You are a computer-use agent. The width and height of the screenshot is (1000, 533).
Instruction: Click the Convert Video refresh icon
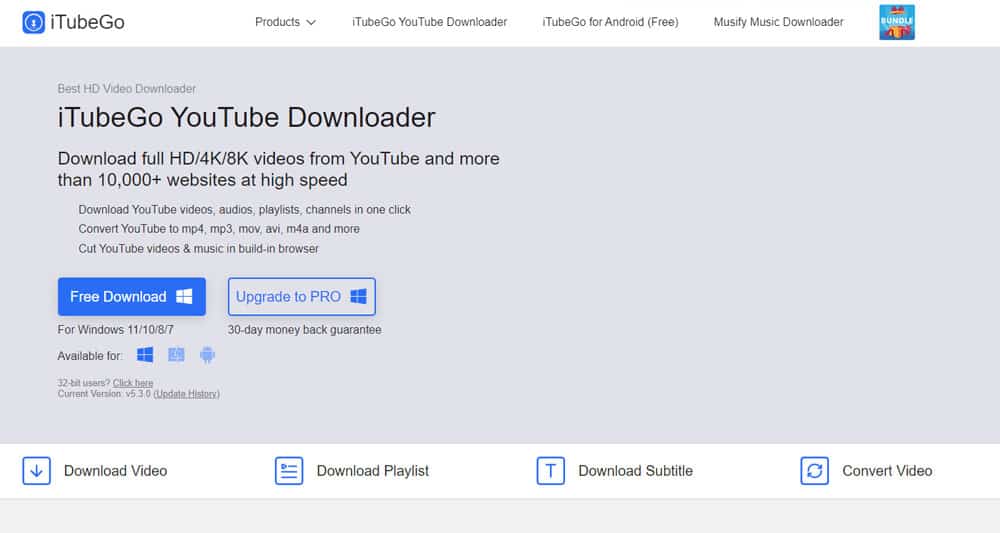[814, 471]
